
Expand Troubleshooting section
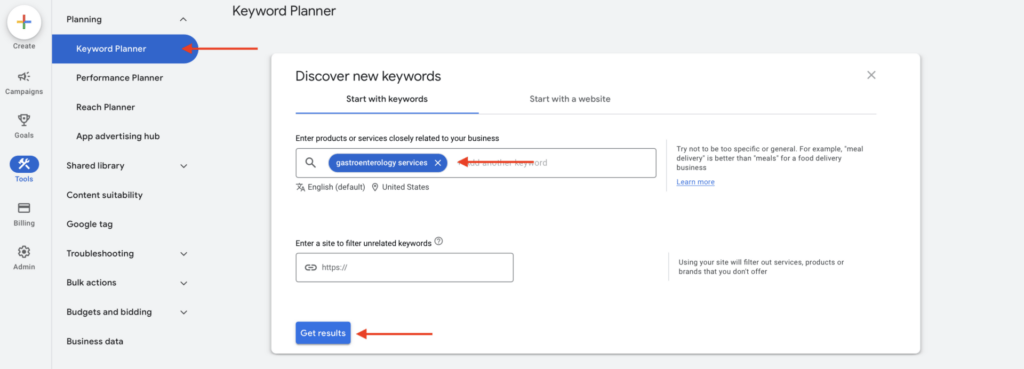[x=184, y=253]
